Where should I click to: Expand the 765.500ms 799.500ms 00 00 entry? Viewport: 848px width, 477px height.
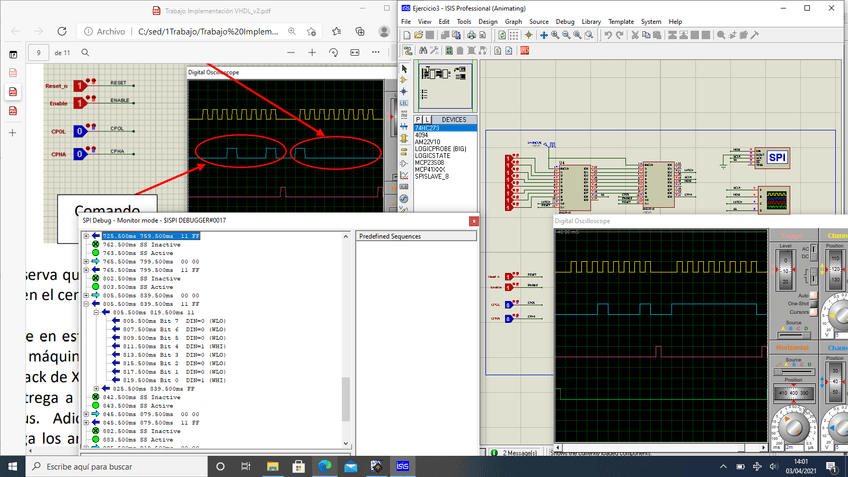pyautogui.click(x=86, y=260)
